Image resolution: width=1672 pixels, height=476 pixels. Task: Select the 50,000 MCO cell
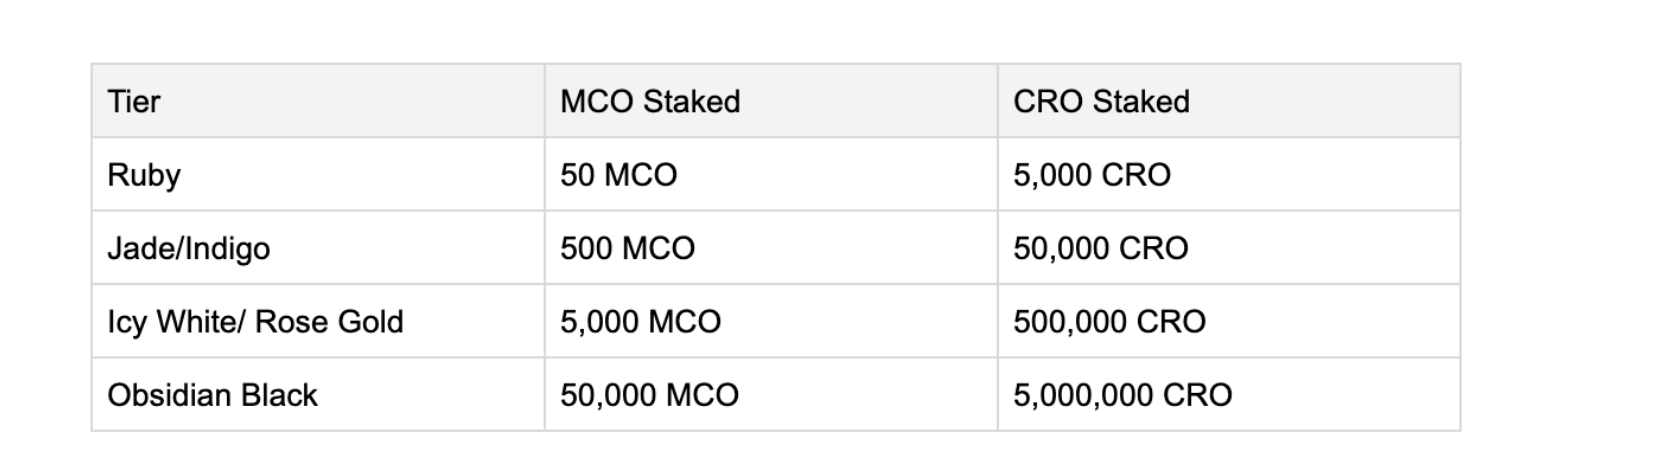(771, 395)
